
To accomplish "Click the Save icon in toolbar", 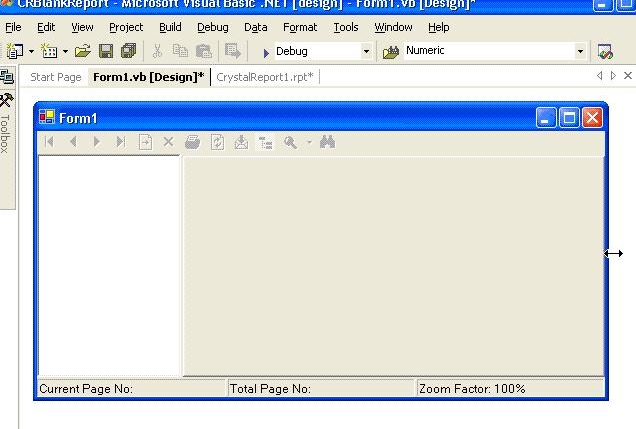I will pos(106,51).
